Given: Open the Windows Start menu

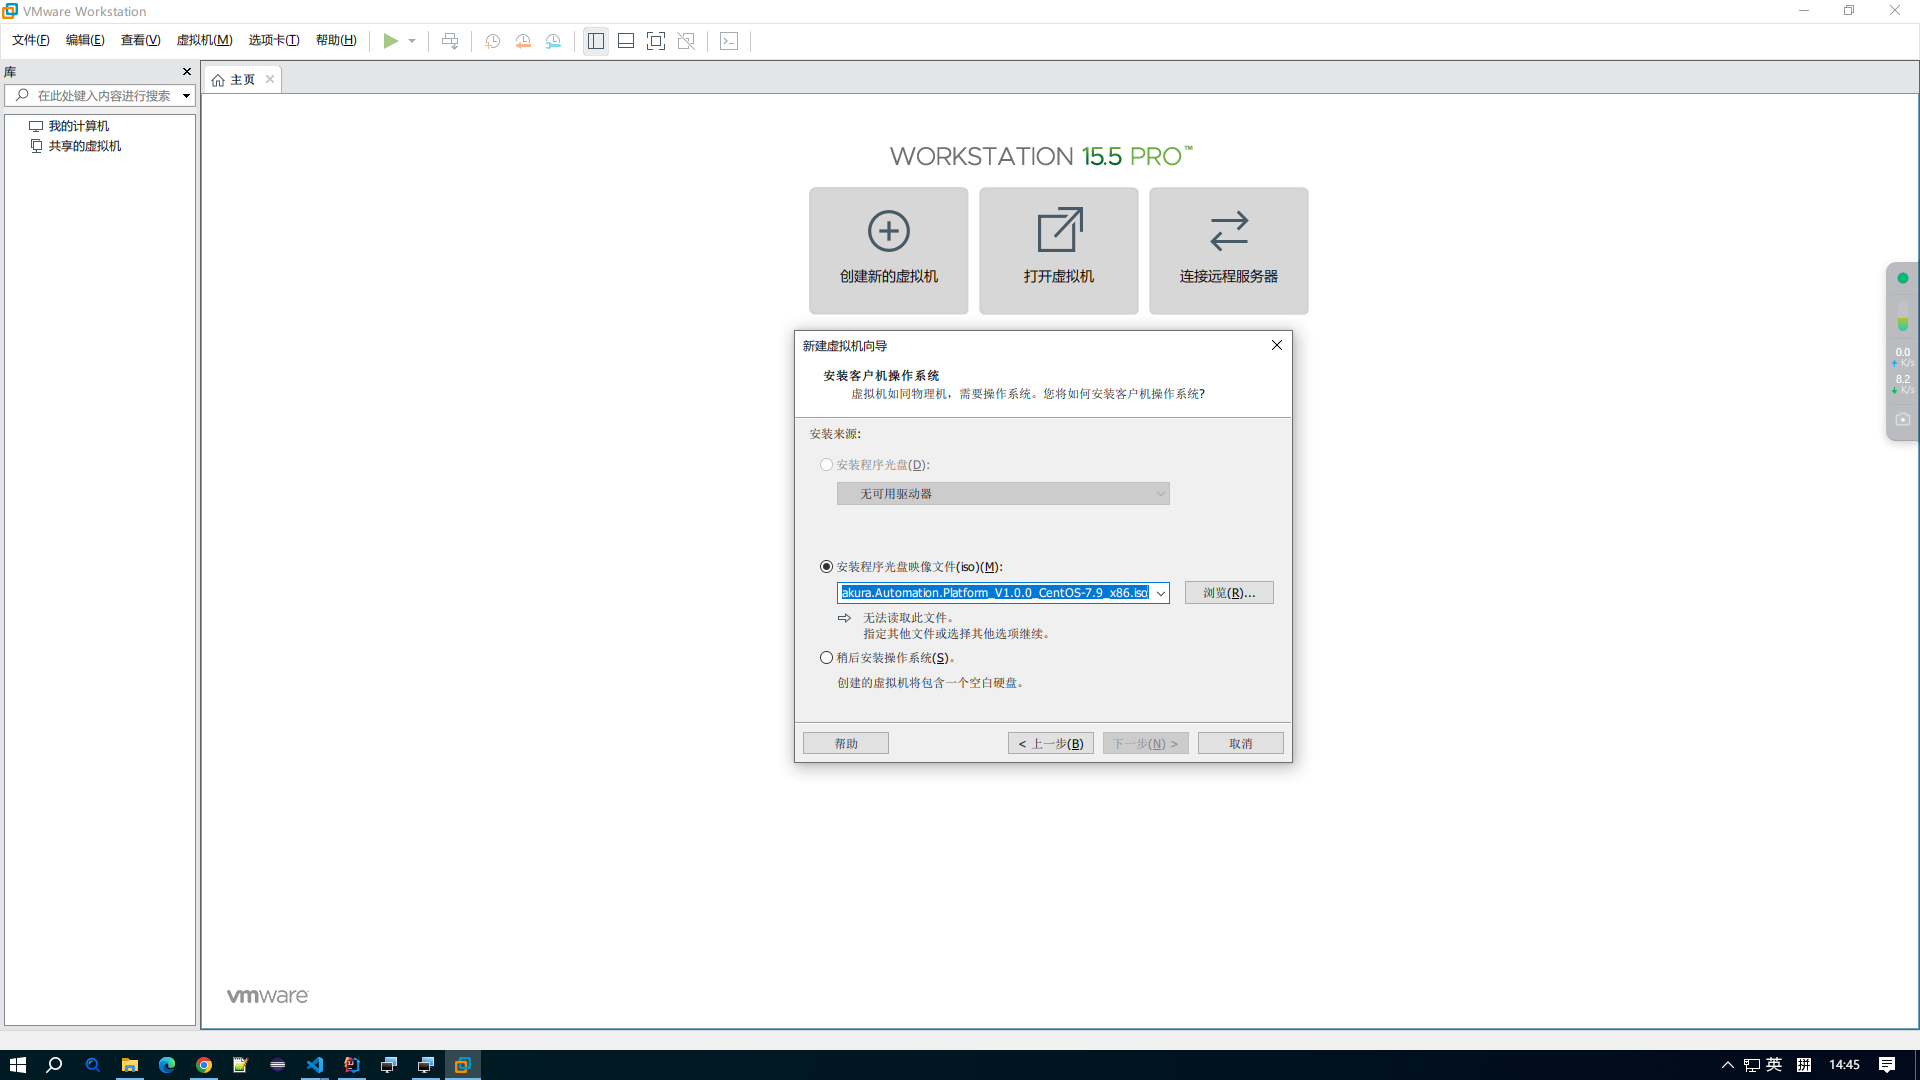Looking at the screenshot, I should pyautogui.click(x=18, y=1065).
